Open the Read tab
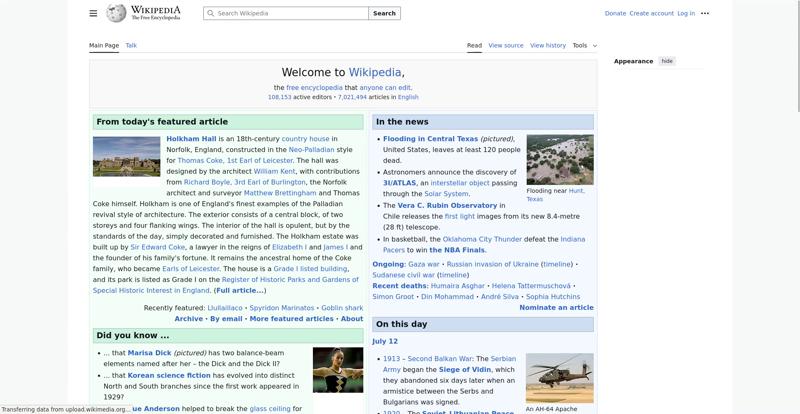The width and height of the screenshot is (800, 414). tap(474, 45)
